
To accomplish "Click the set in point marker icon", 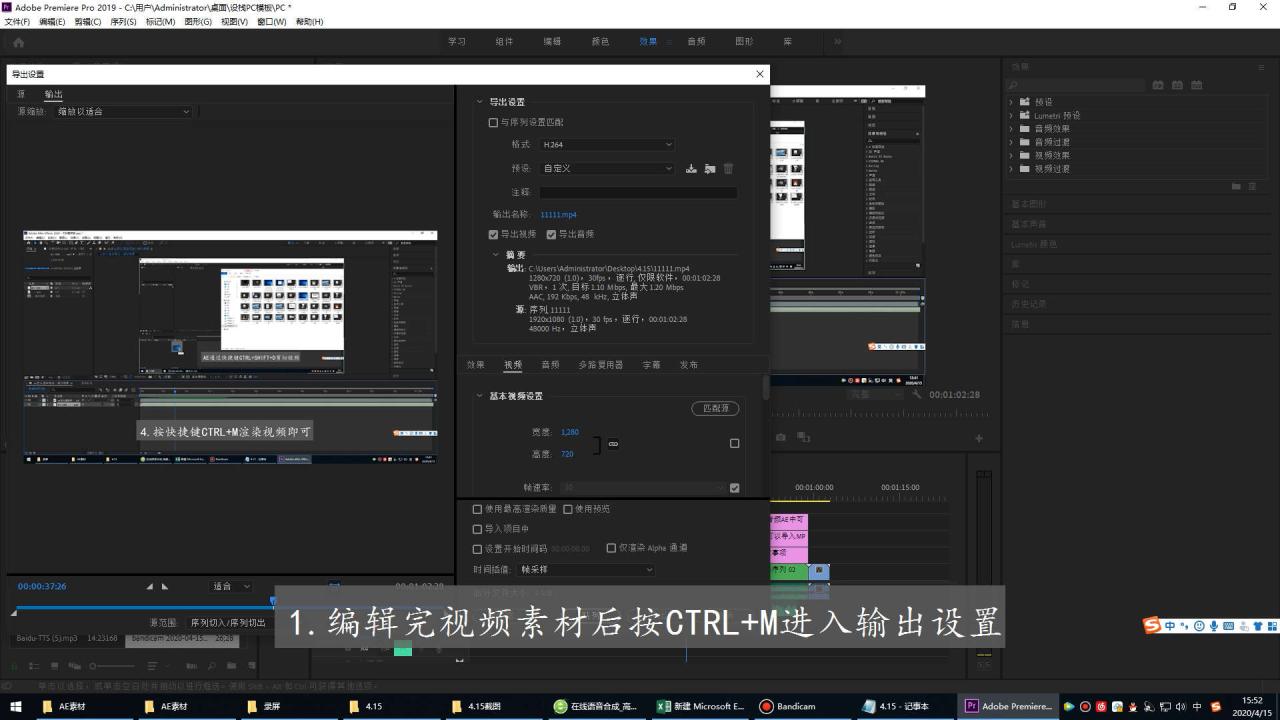I will [150, 586].
